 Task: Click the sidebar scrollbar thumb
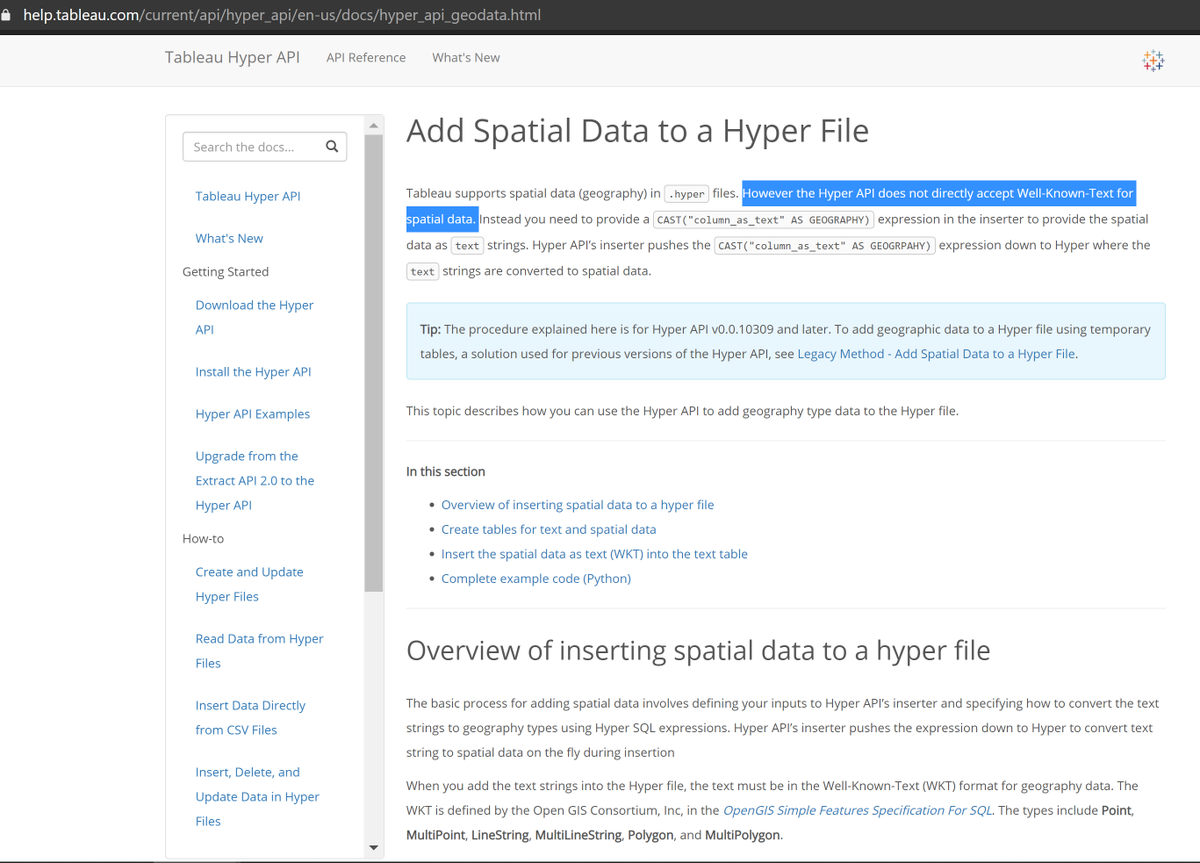374,363
